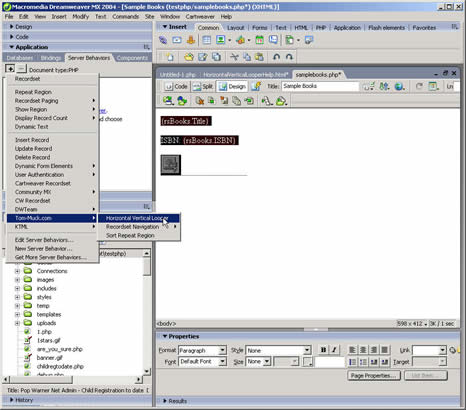Viewport: 466px width, 410px height.
Task: Undo last action with Undo arrow
Action: pos(276,57)
